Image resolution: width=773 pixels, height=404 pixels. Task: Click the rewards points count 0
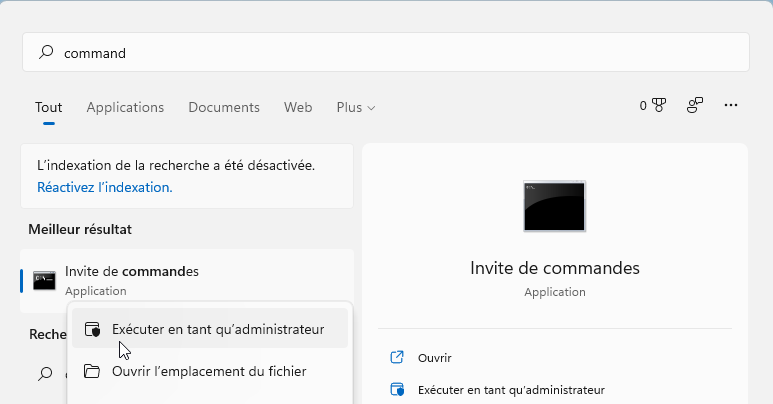coord(643,106)
